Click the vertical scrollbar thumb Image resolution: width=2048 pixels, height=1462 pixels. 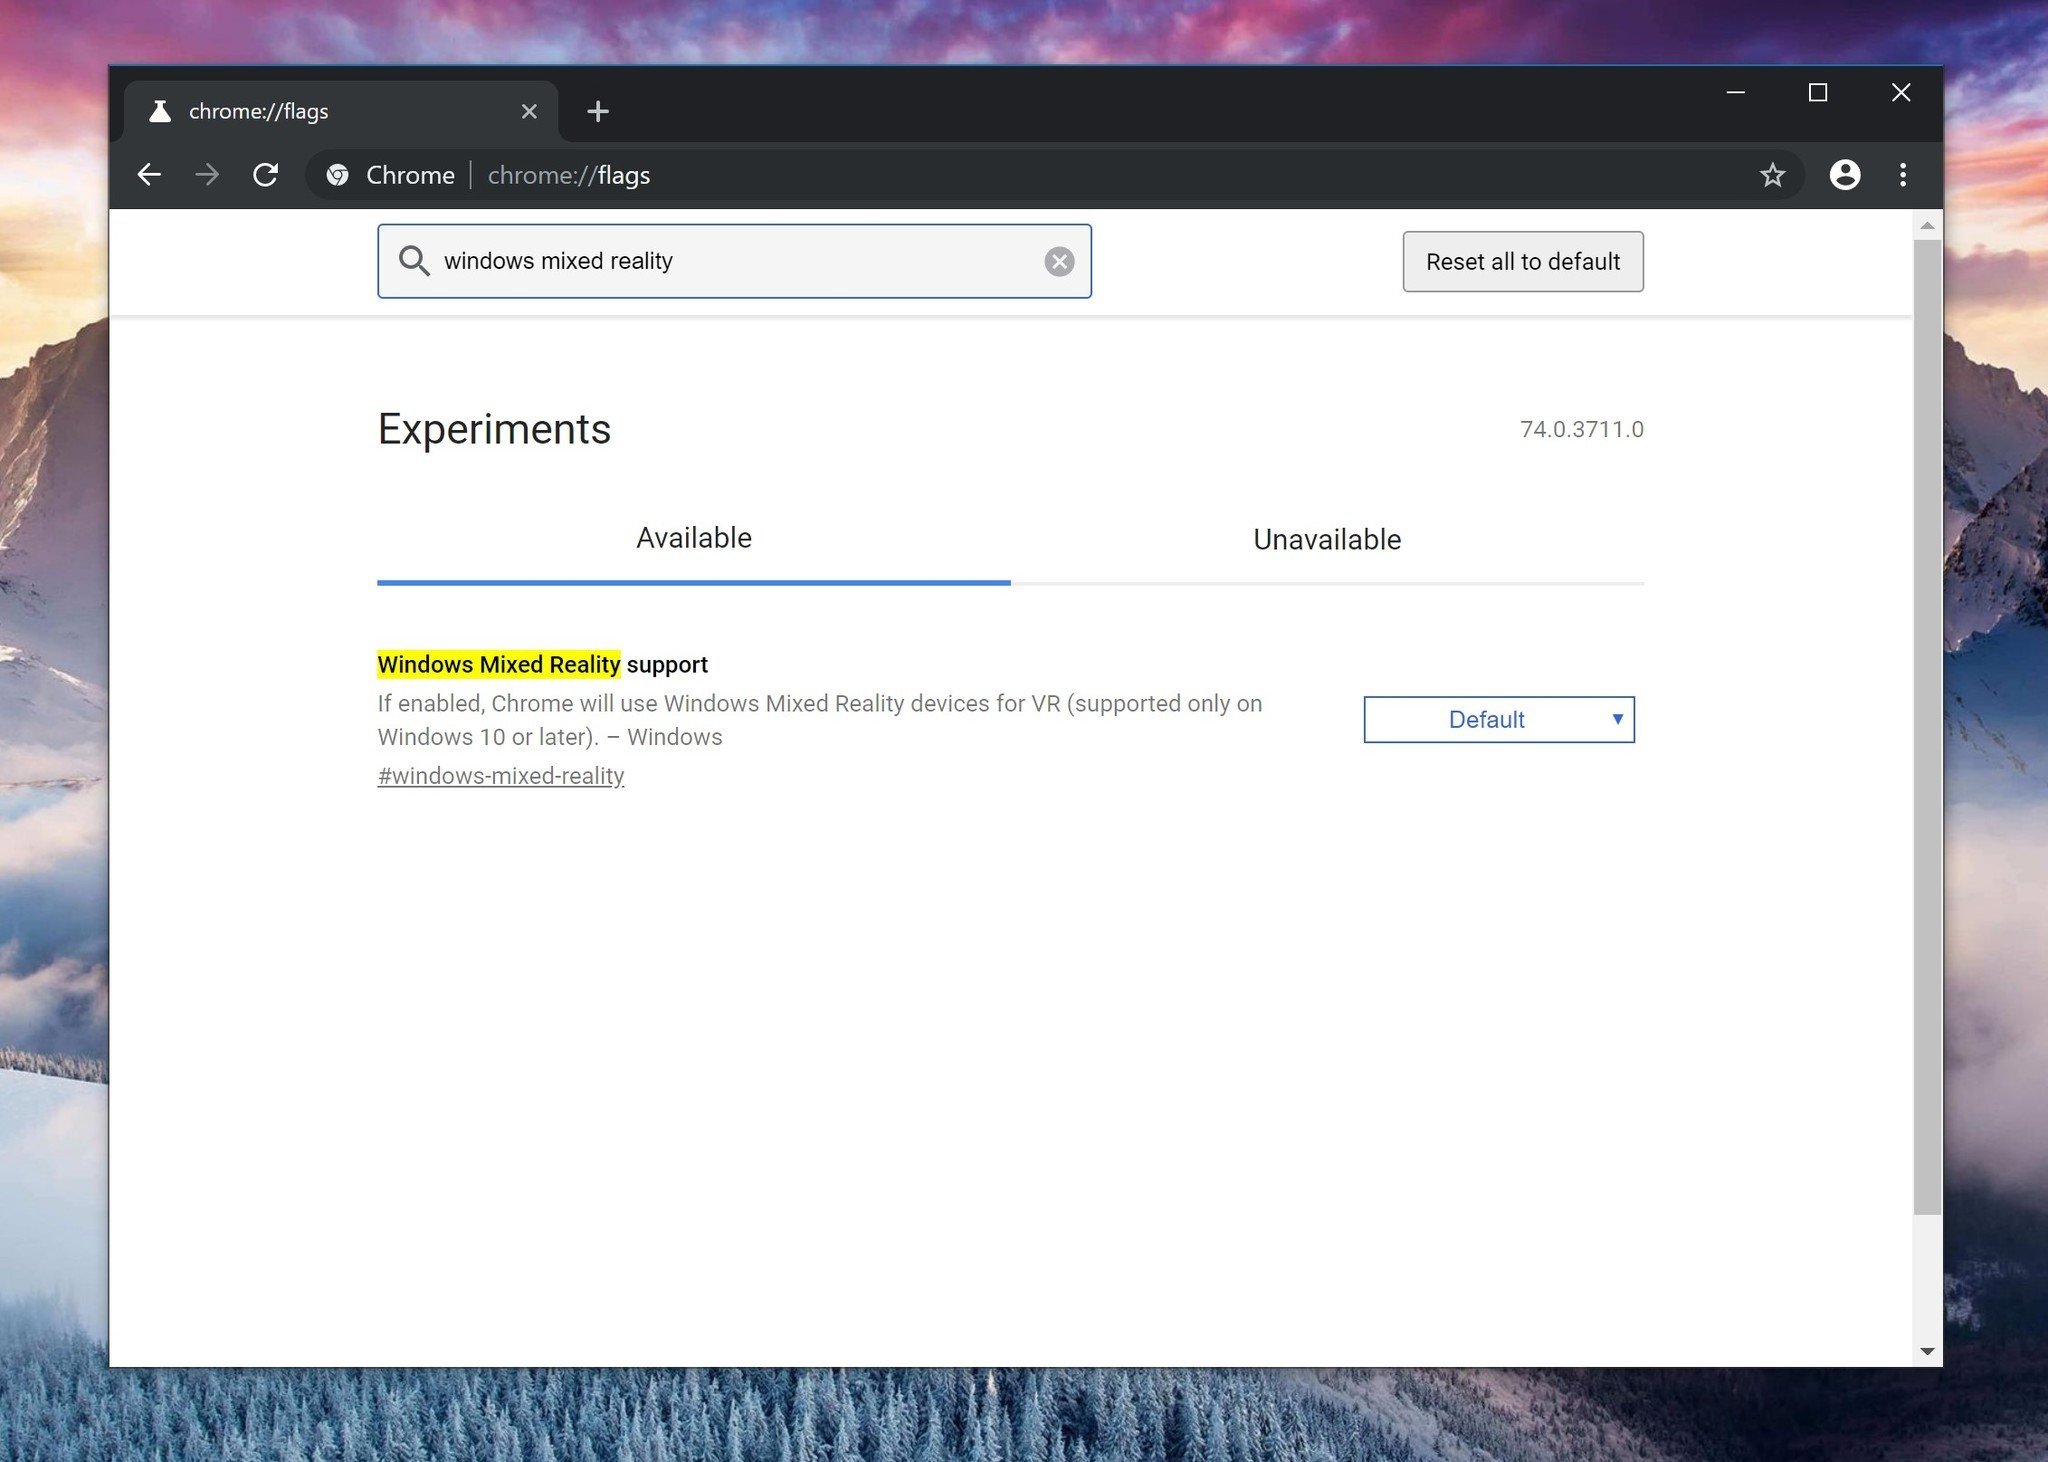[1927, 727]
